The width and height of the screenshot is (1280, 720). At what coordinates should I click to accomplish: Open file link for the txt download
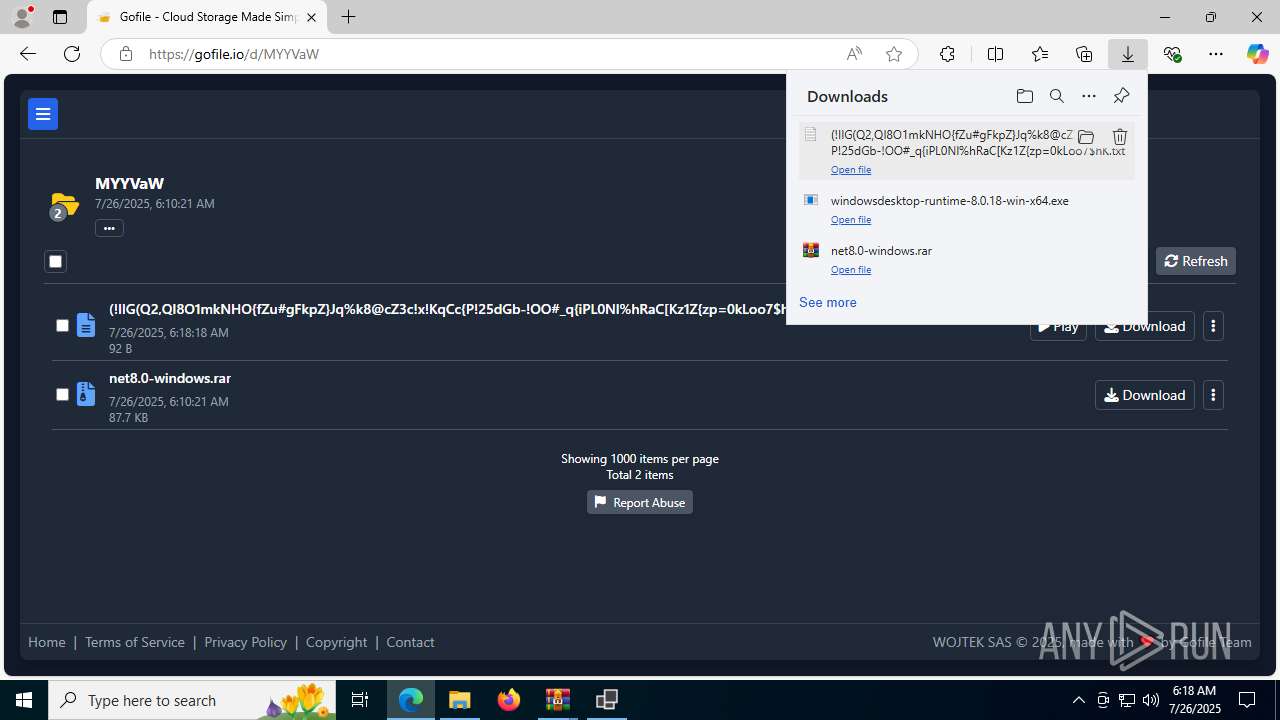(x=851, y=170)
